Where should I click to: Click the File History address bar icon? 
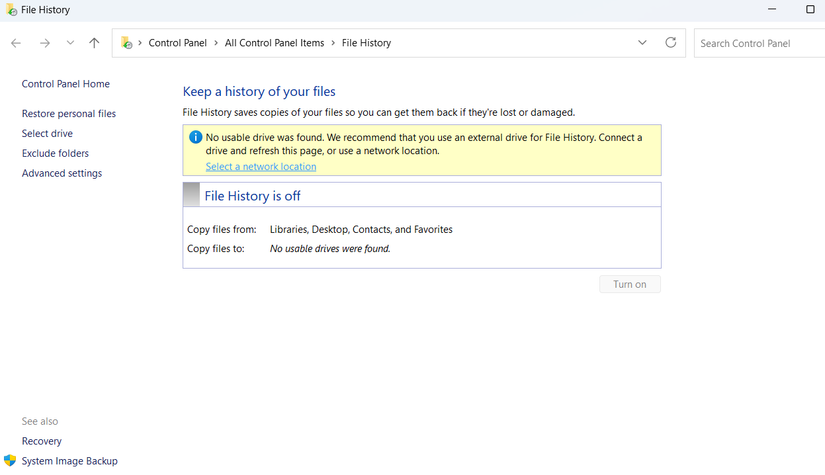(127, 43)
